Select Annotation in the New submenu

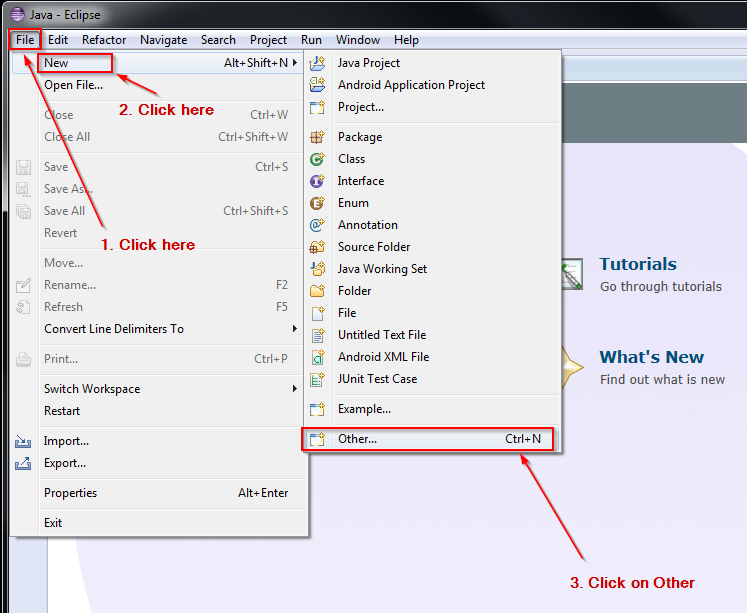coord(433,225)
